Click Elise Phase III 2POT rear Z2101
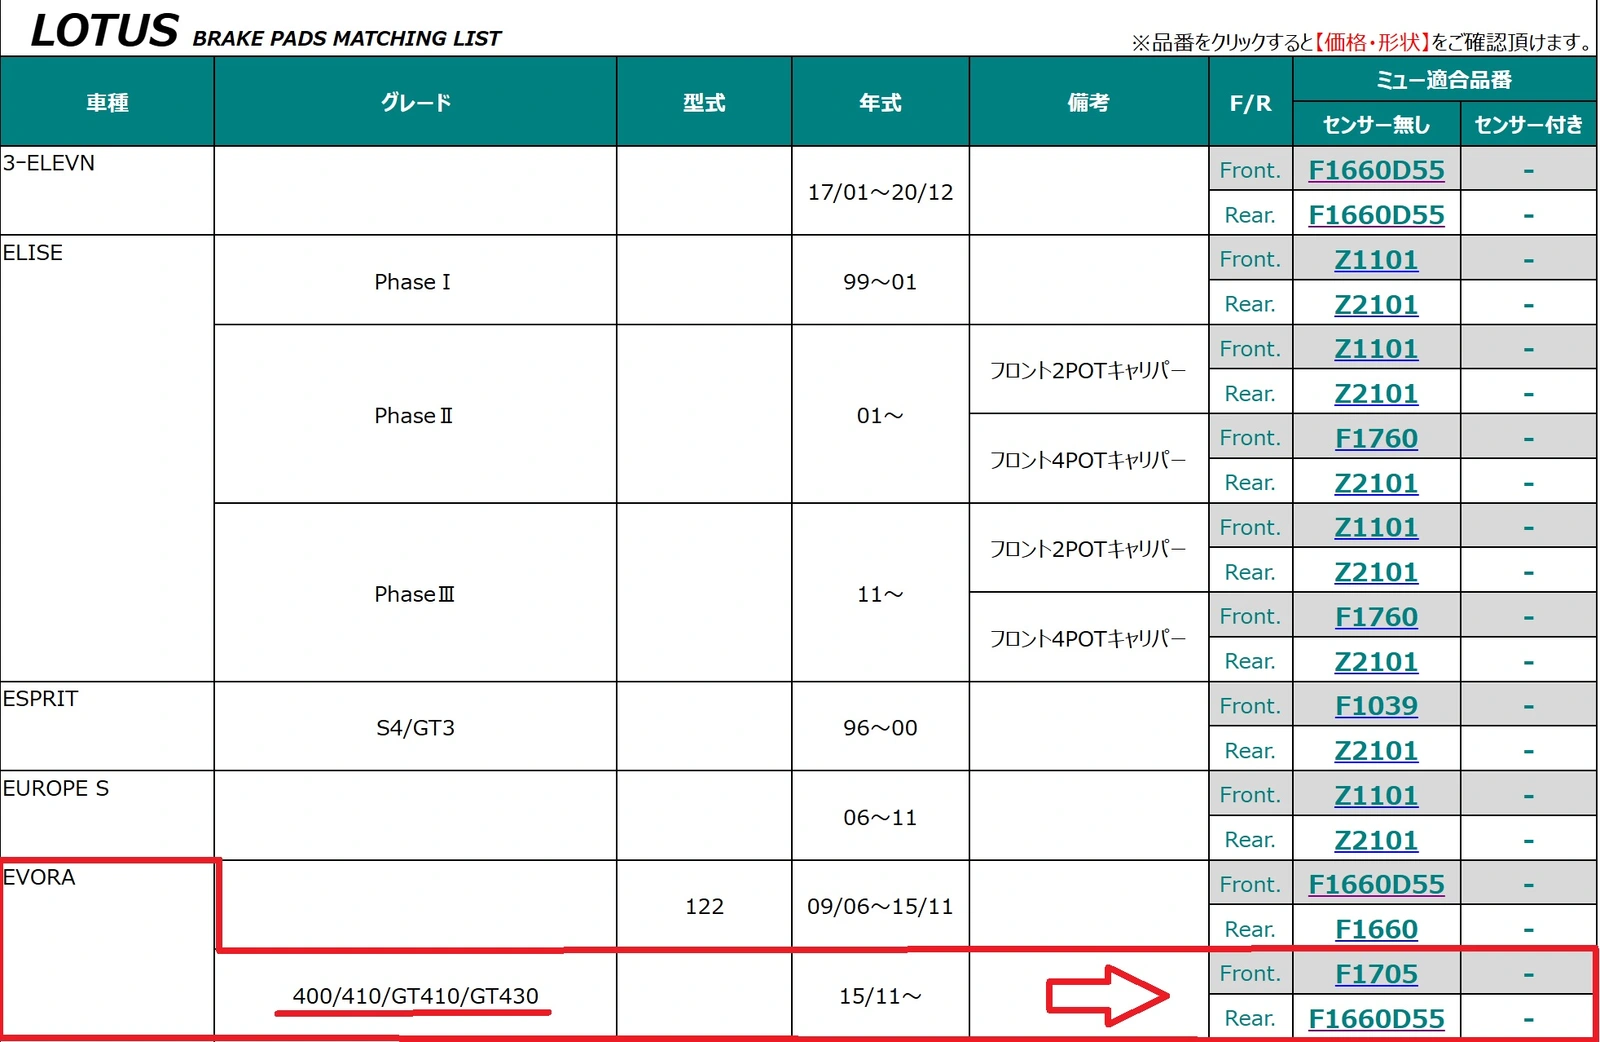The width and height of the screenshot is (1600, 1042). coord(1376,572)
